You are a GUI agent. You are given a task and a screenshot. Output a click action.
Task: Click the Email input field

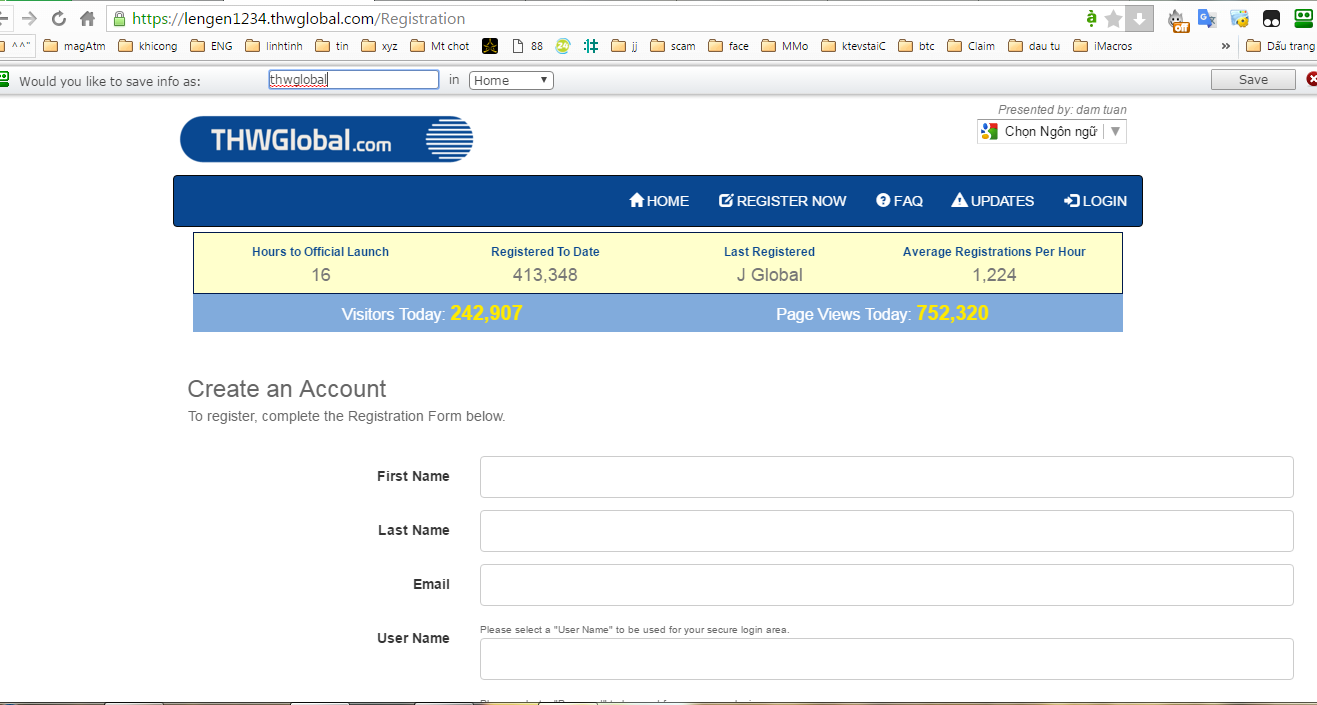point(886,585)
